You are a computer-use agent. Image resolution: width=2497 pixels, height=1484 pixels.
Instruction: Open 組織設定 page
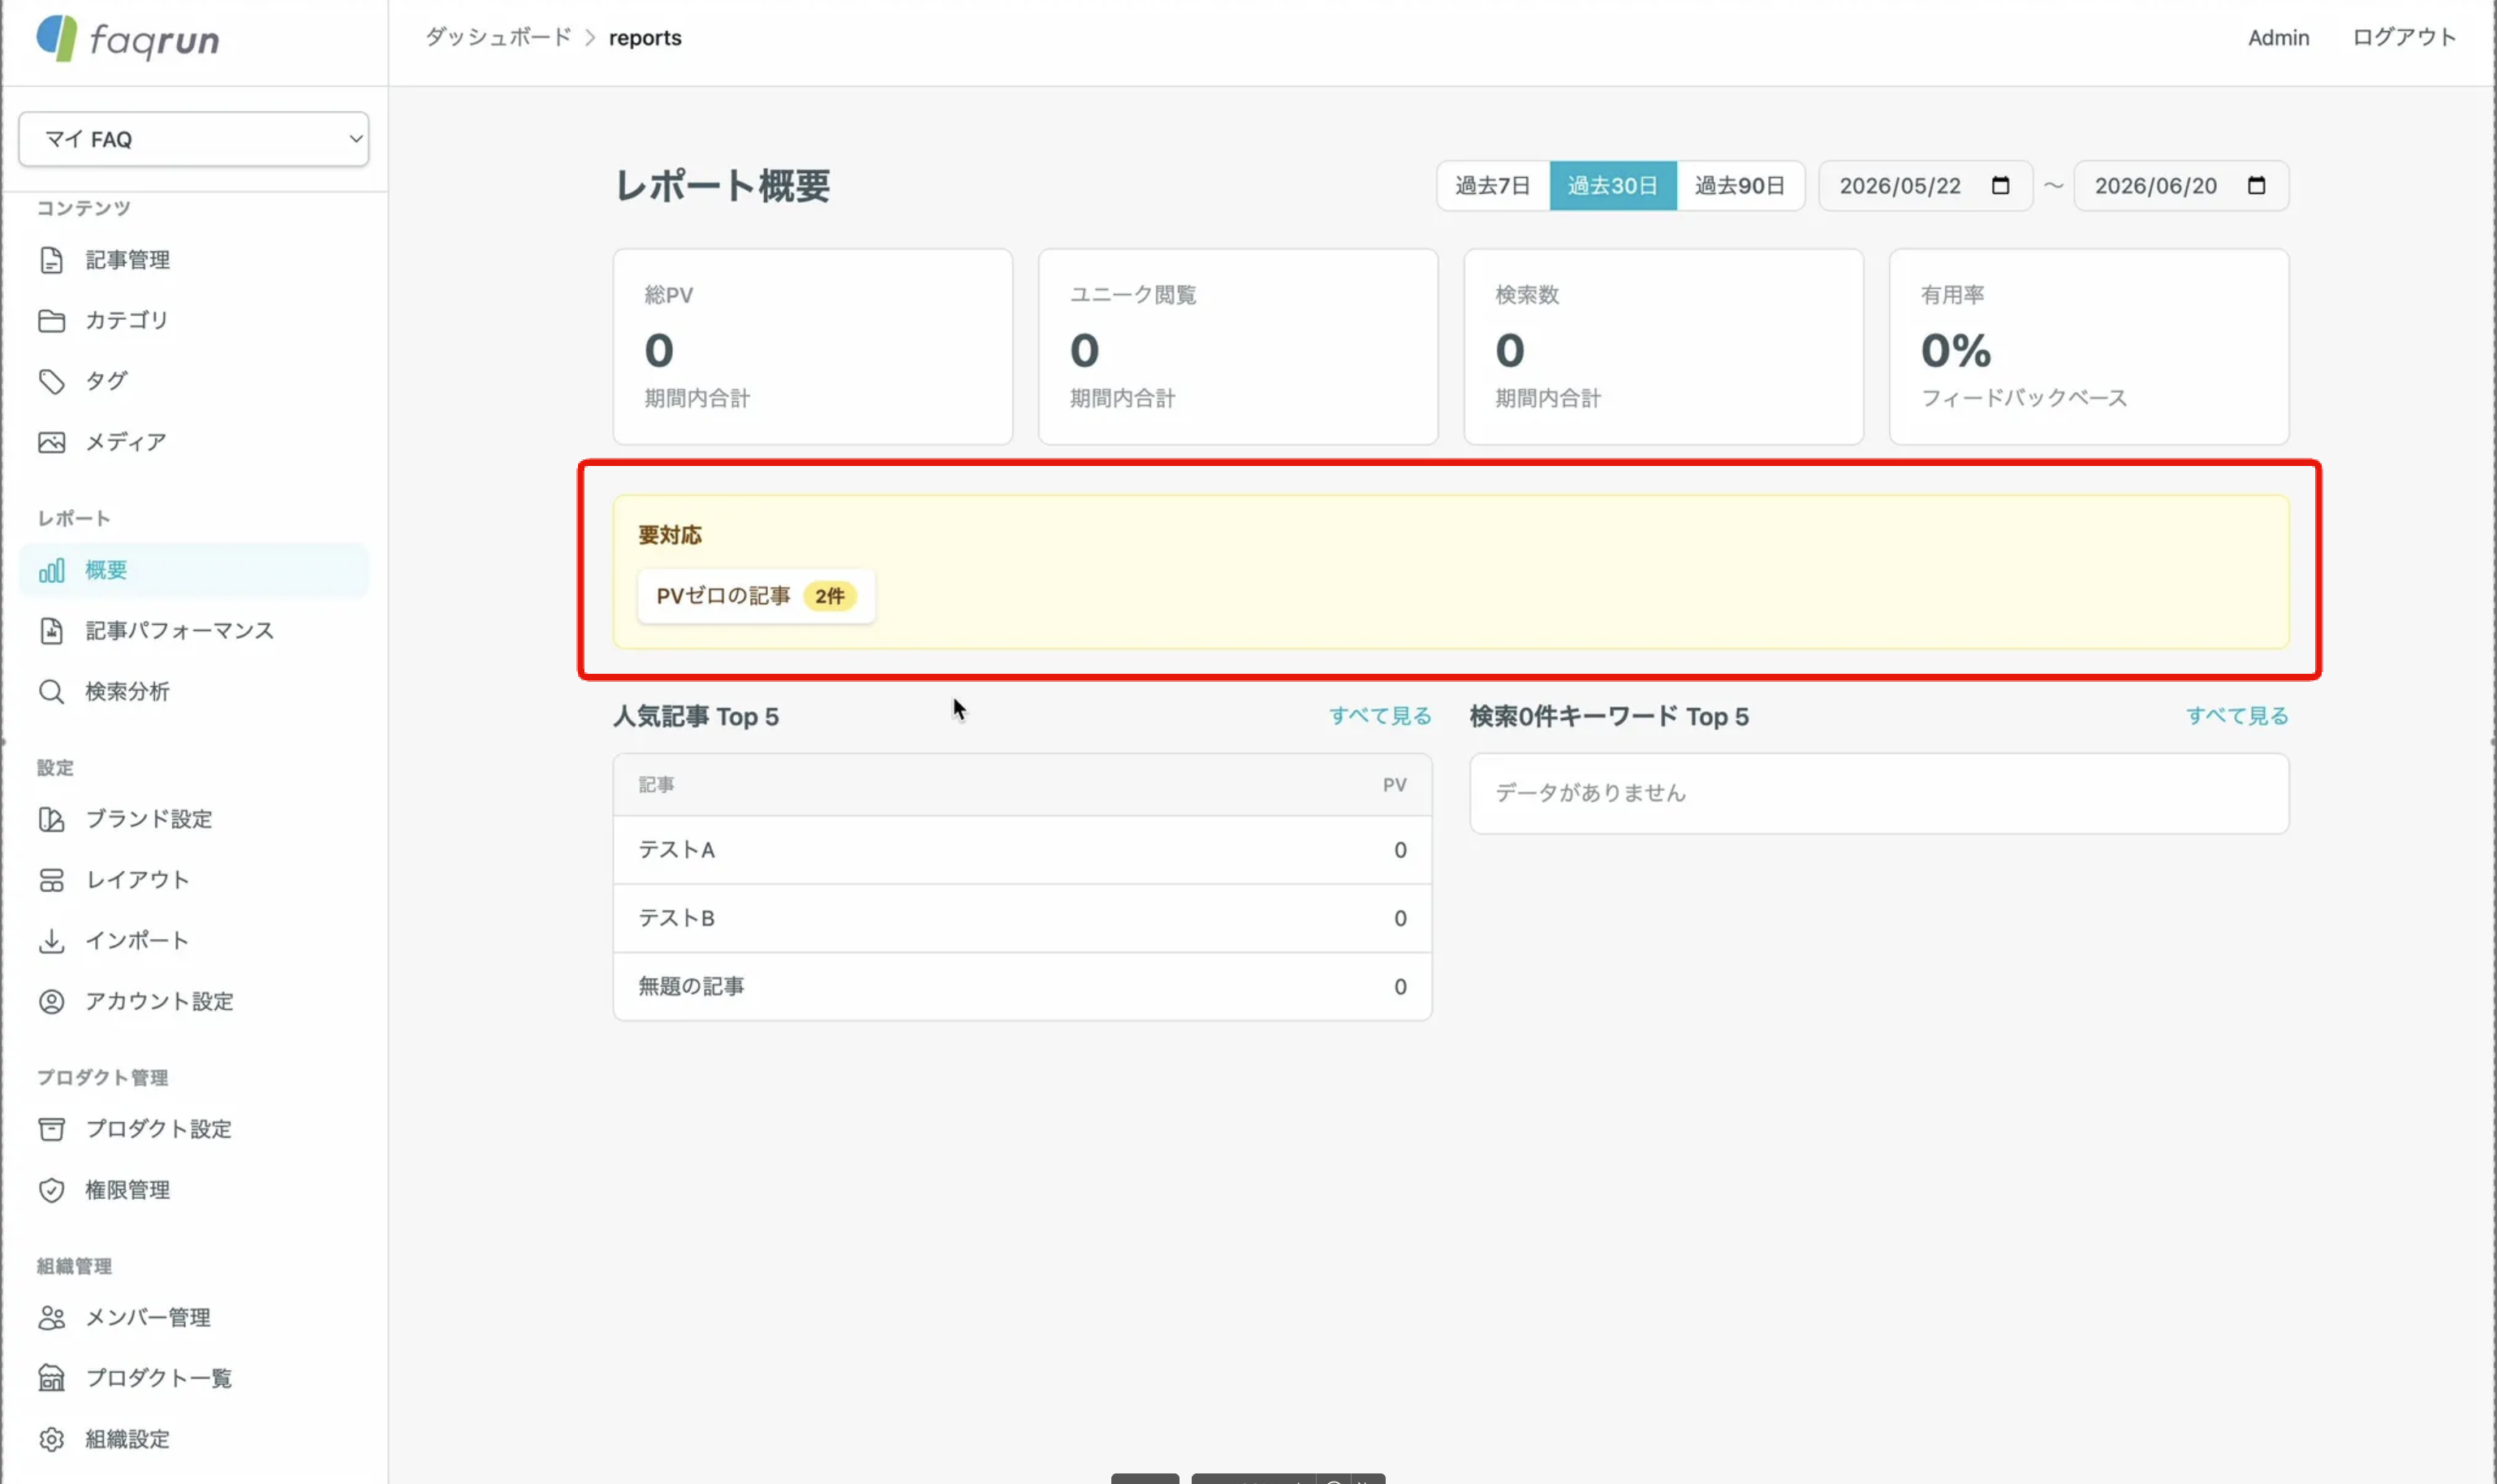pyautogui.click(x=194, y=1439)
